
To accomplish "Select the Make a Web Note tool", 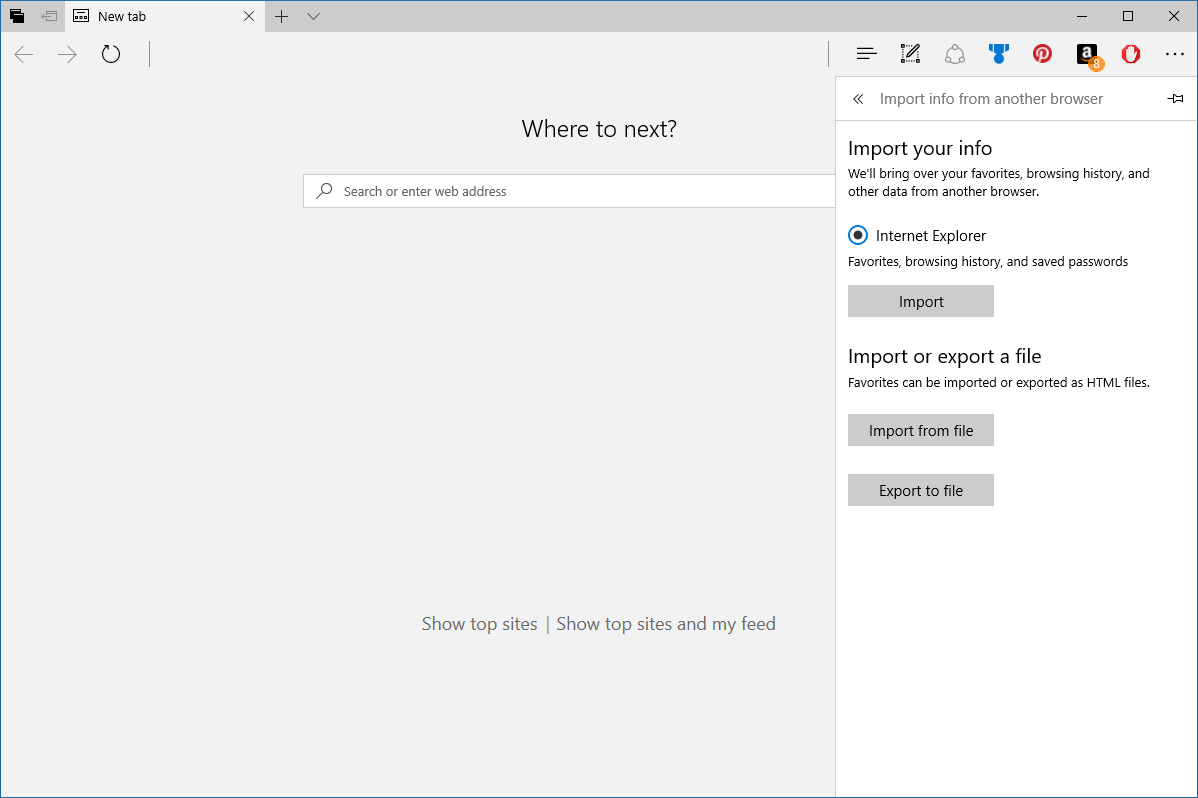I will click(910, 54).
